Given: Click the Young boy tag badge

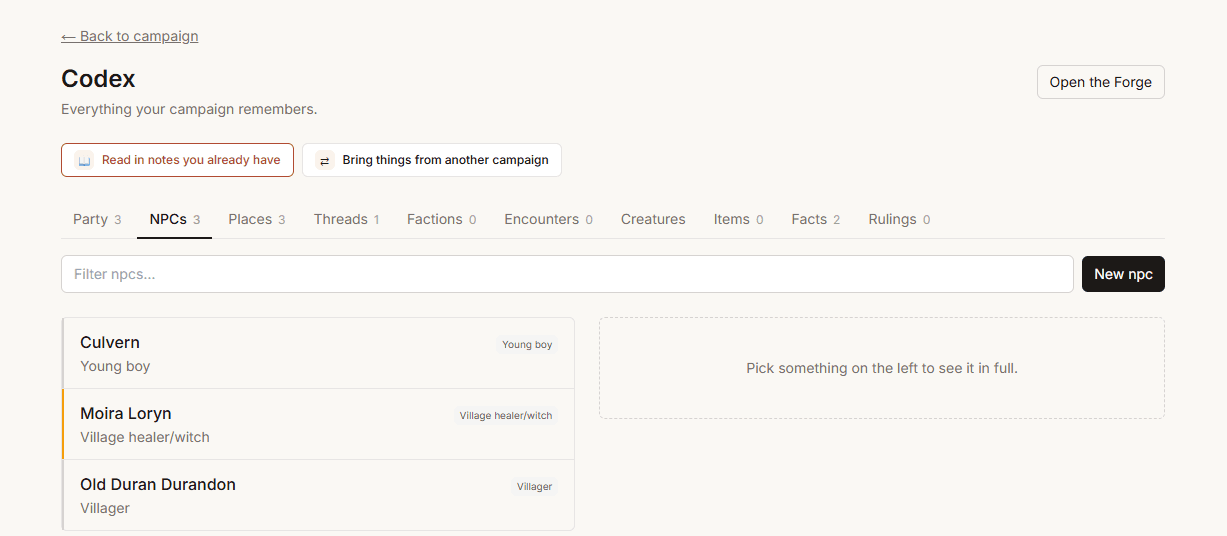Looking at the screenshot, I should 527,345.
